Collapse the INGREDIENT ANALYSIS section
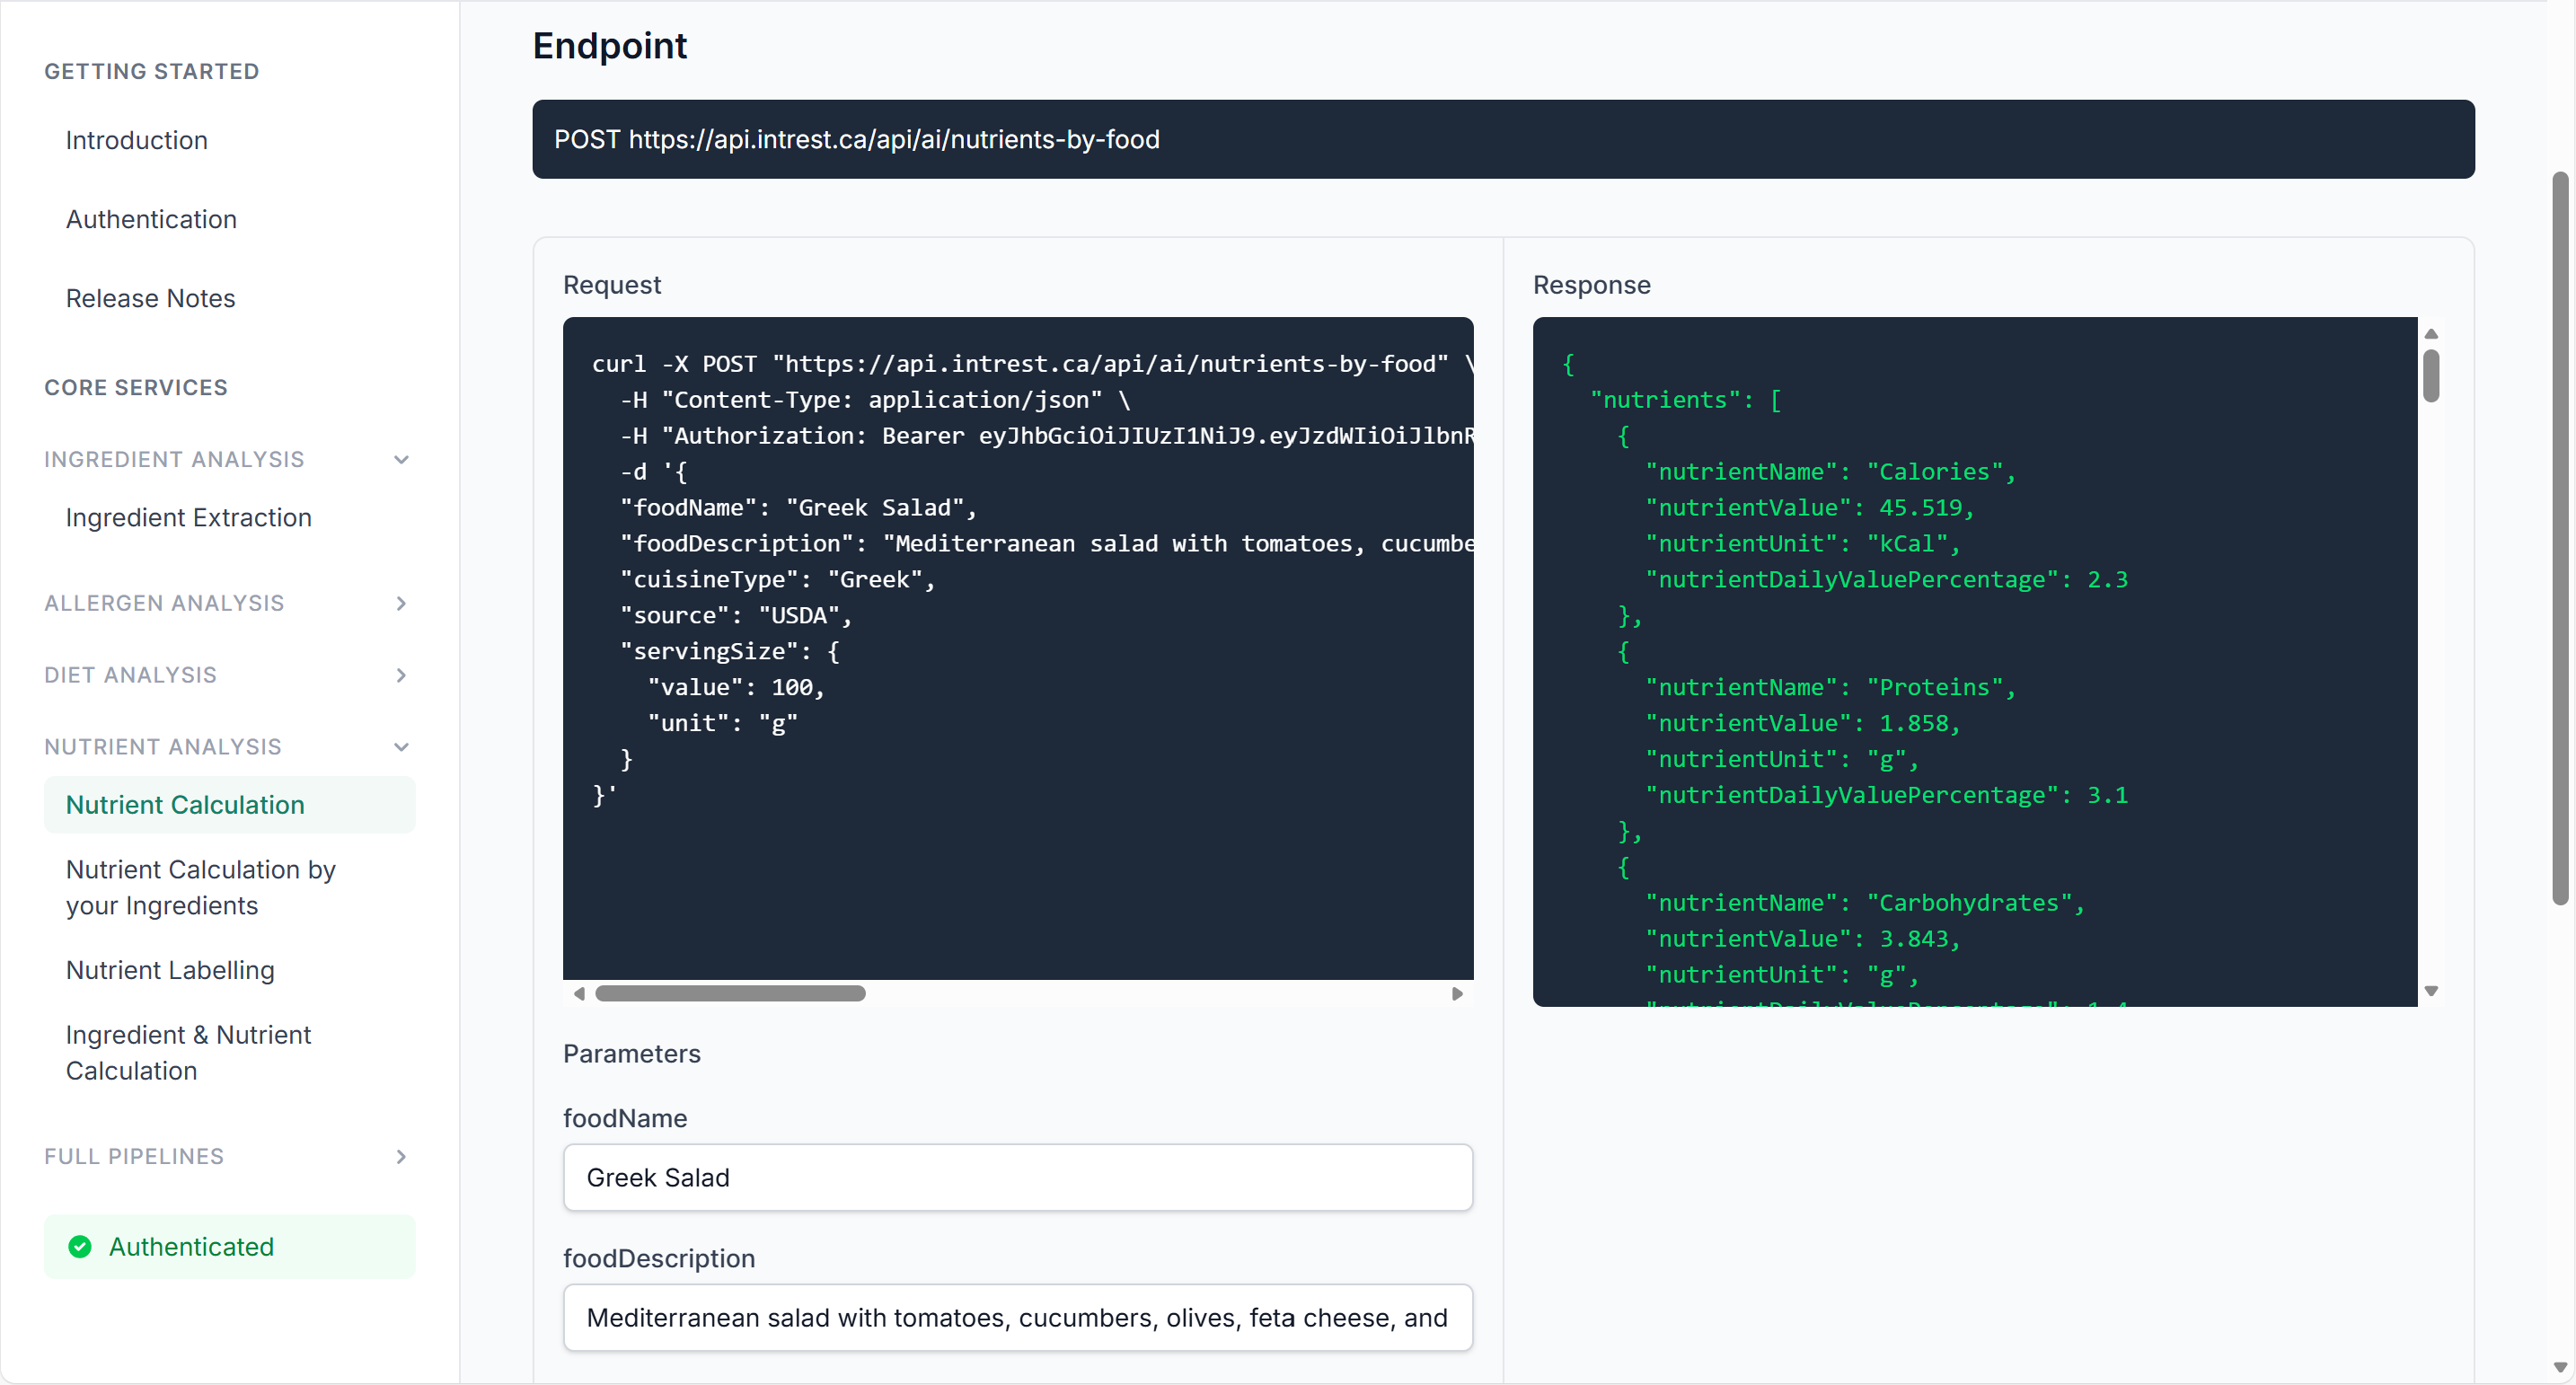Viewport: 2576px width, 1385px height. coord(401,459)
